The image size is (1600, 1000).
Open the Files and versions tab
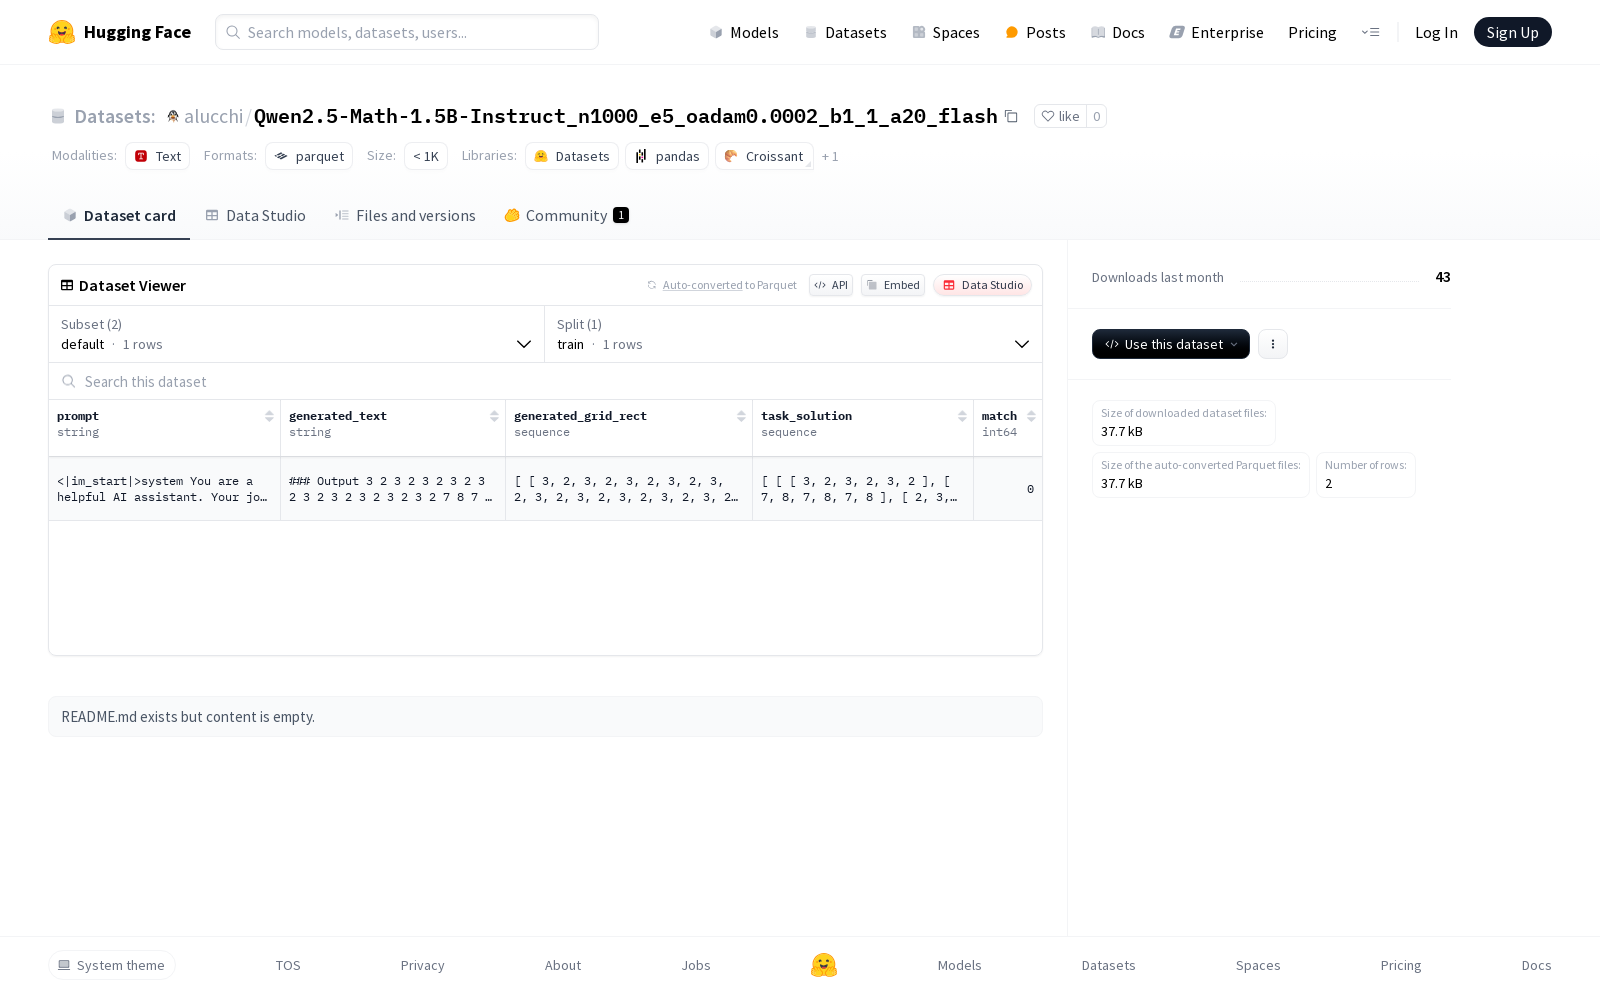pos(405,215)
